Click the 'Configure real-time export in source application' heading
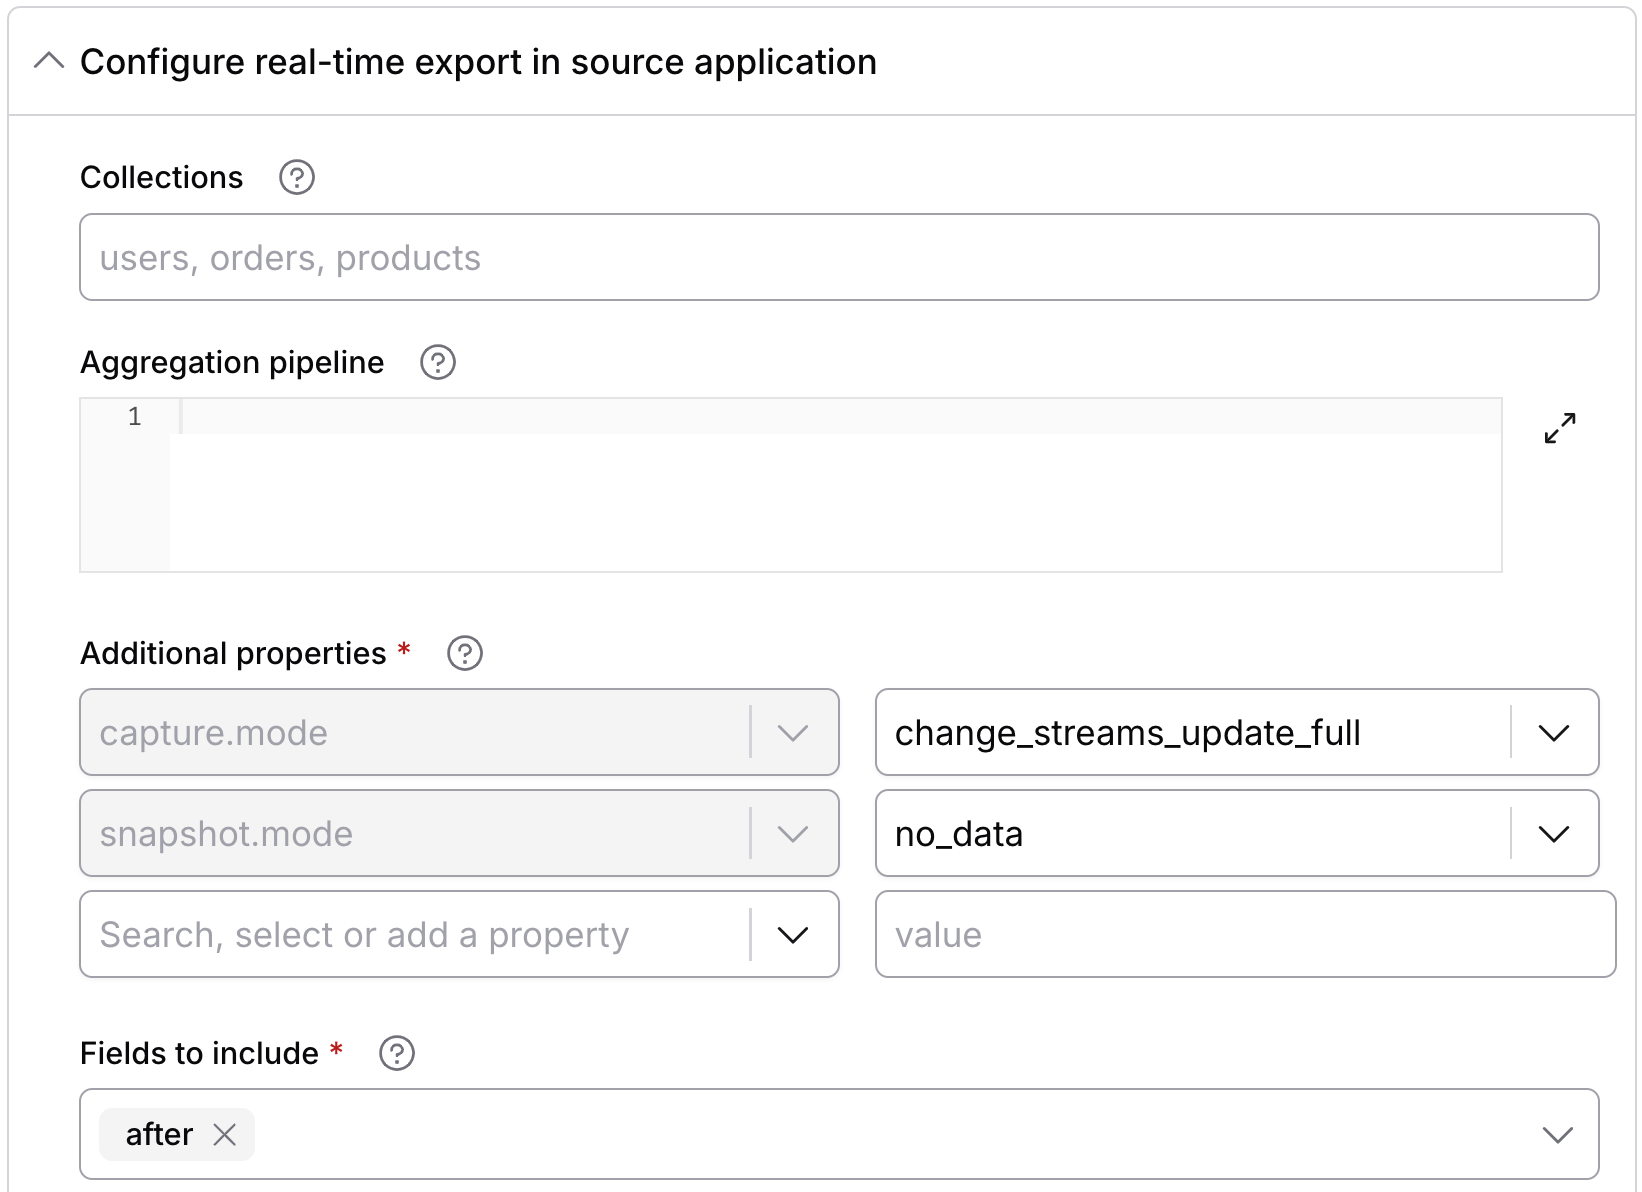 click(x=478, y=62)
